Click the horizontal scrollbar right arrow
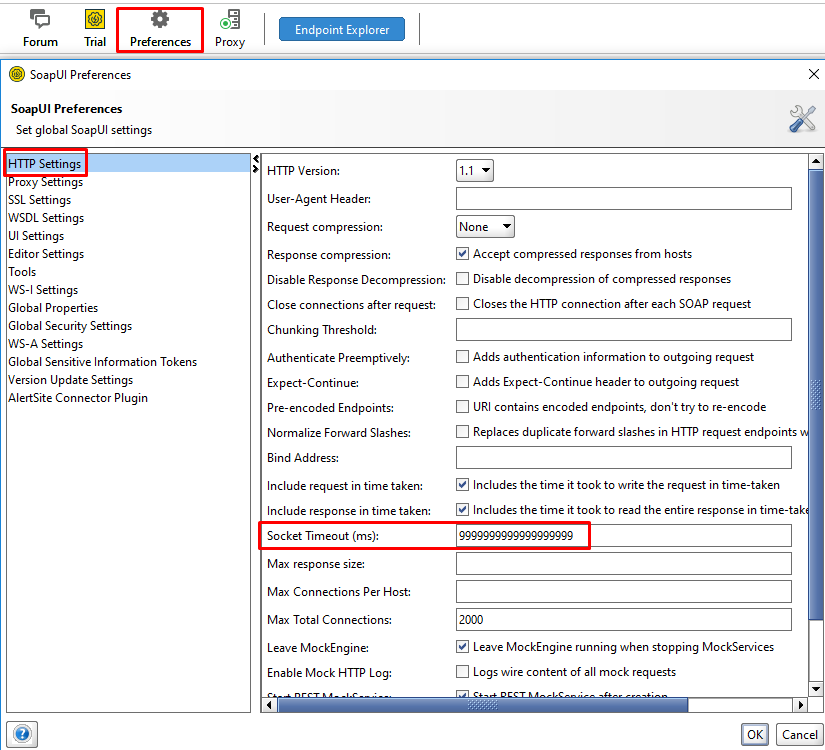Viewport: 825px width, 750px height. coord(800,704)
